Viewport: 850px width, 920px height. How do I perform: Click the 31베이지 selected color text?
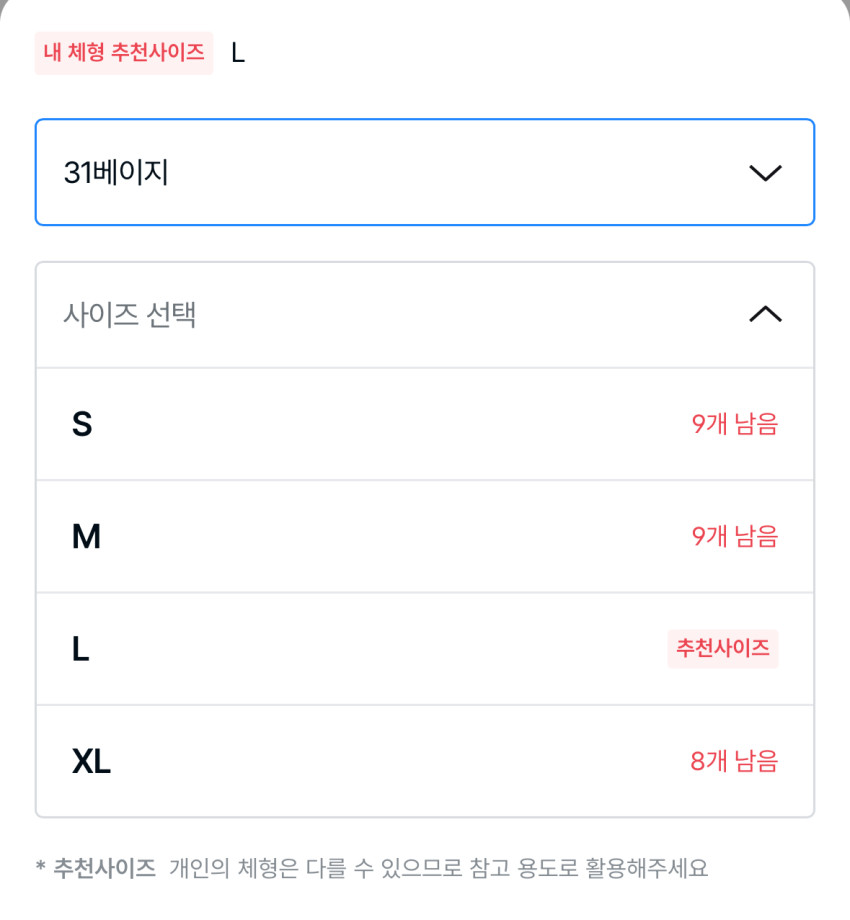pyautogui.click(x=115, y=173)
